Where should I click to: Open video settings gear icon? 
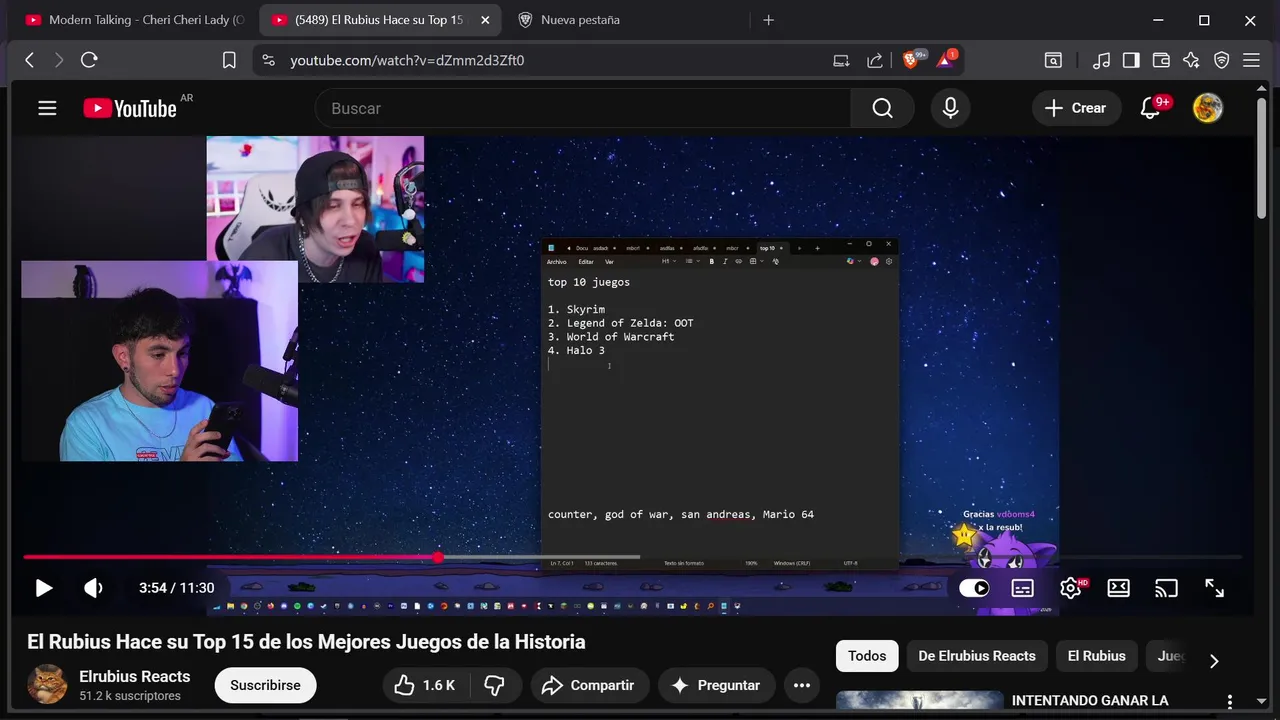pyautogui.click(x=1071, y=588)
